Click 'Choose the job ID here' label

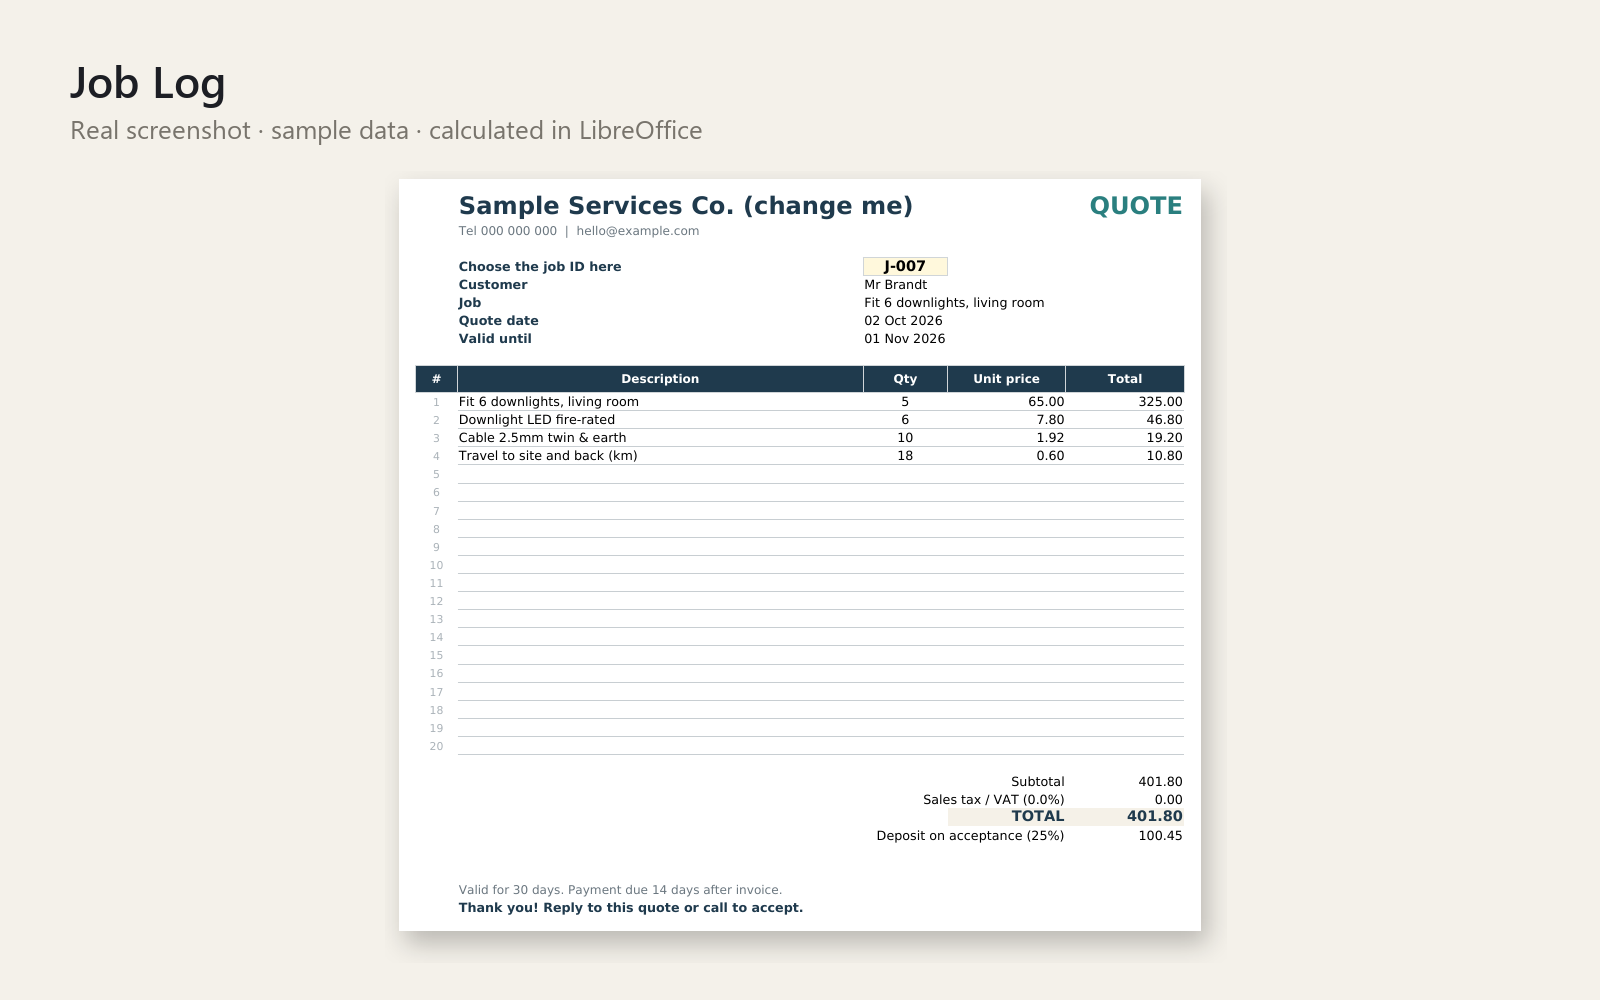pyautogui.click(x=540, y=267)
